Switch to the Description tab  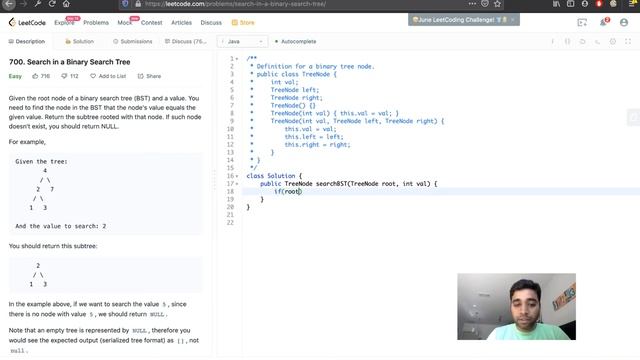click(x=27, y=42)
